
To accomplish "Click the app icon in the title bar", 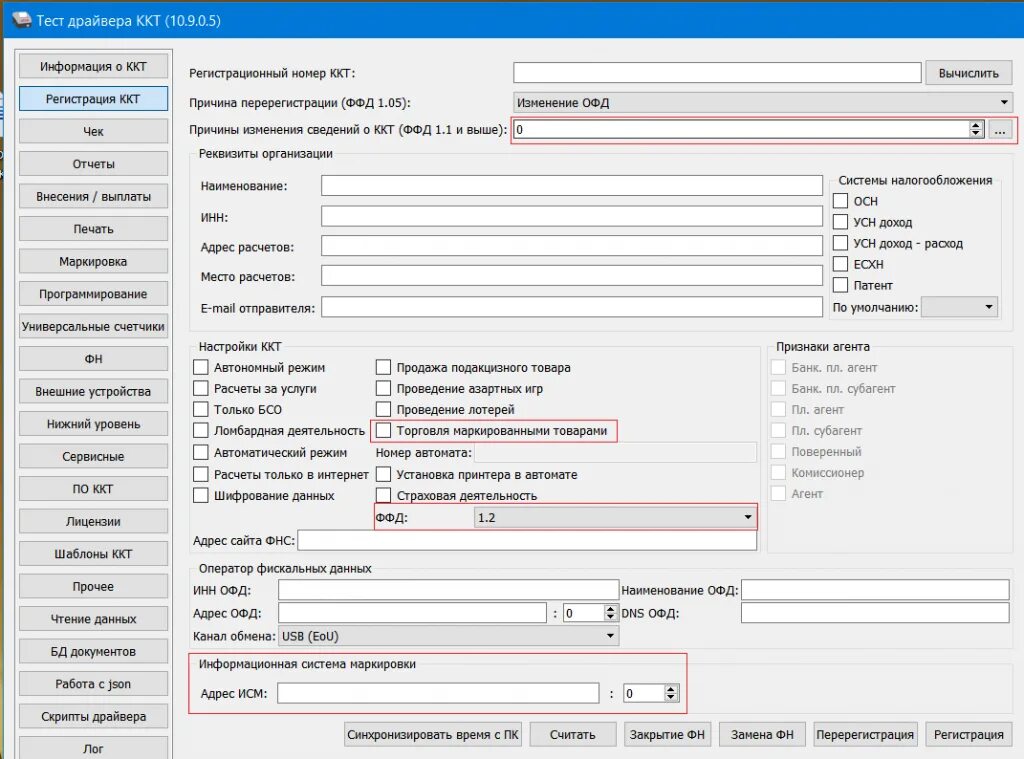I will pyautogui.click(x=21, y=20).
